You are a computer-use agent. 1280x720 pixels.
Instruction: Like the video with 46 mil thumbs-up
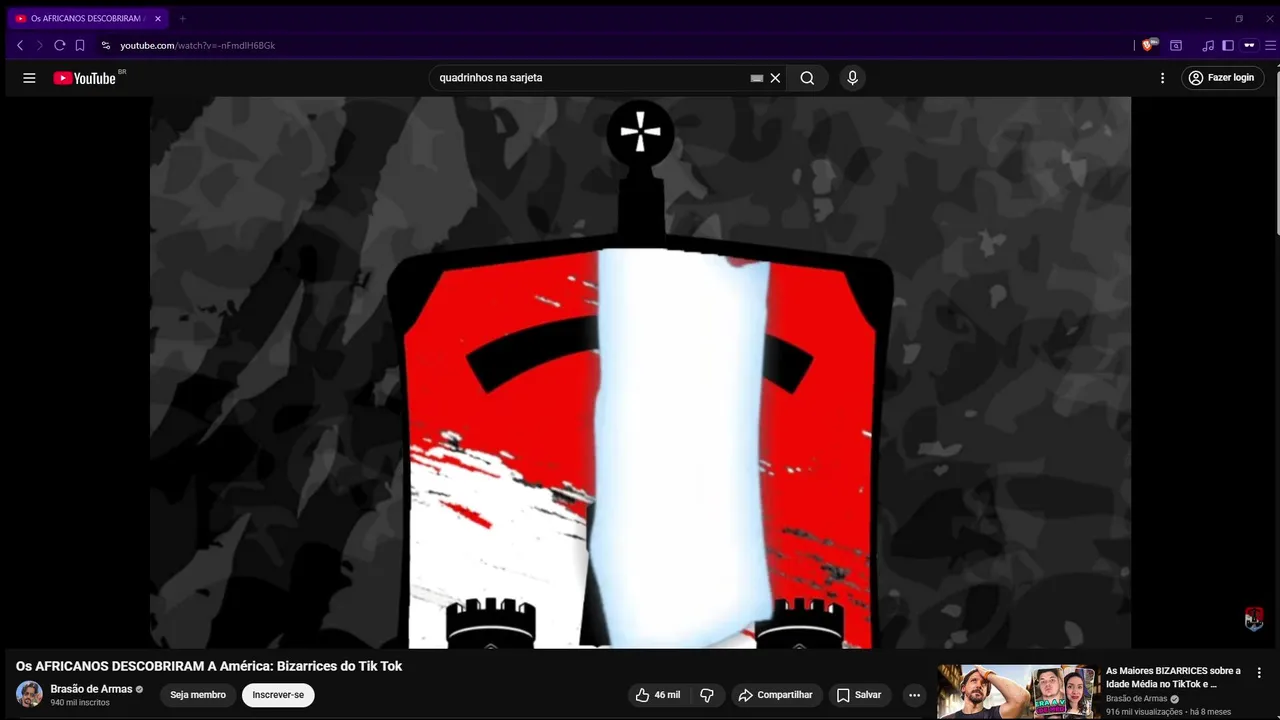(657, 695)
